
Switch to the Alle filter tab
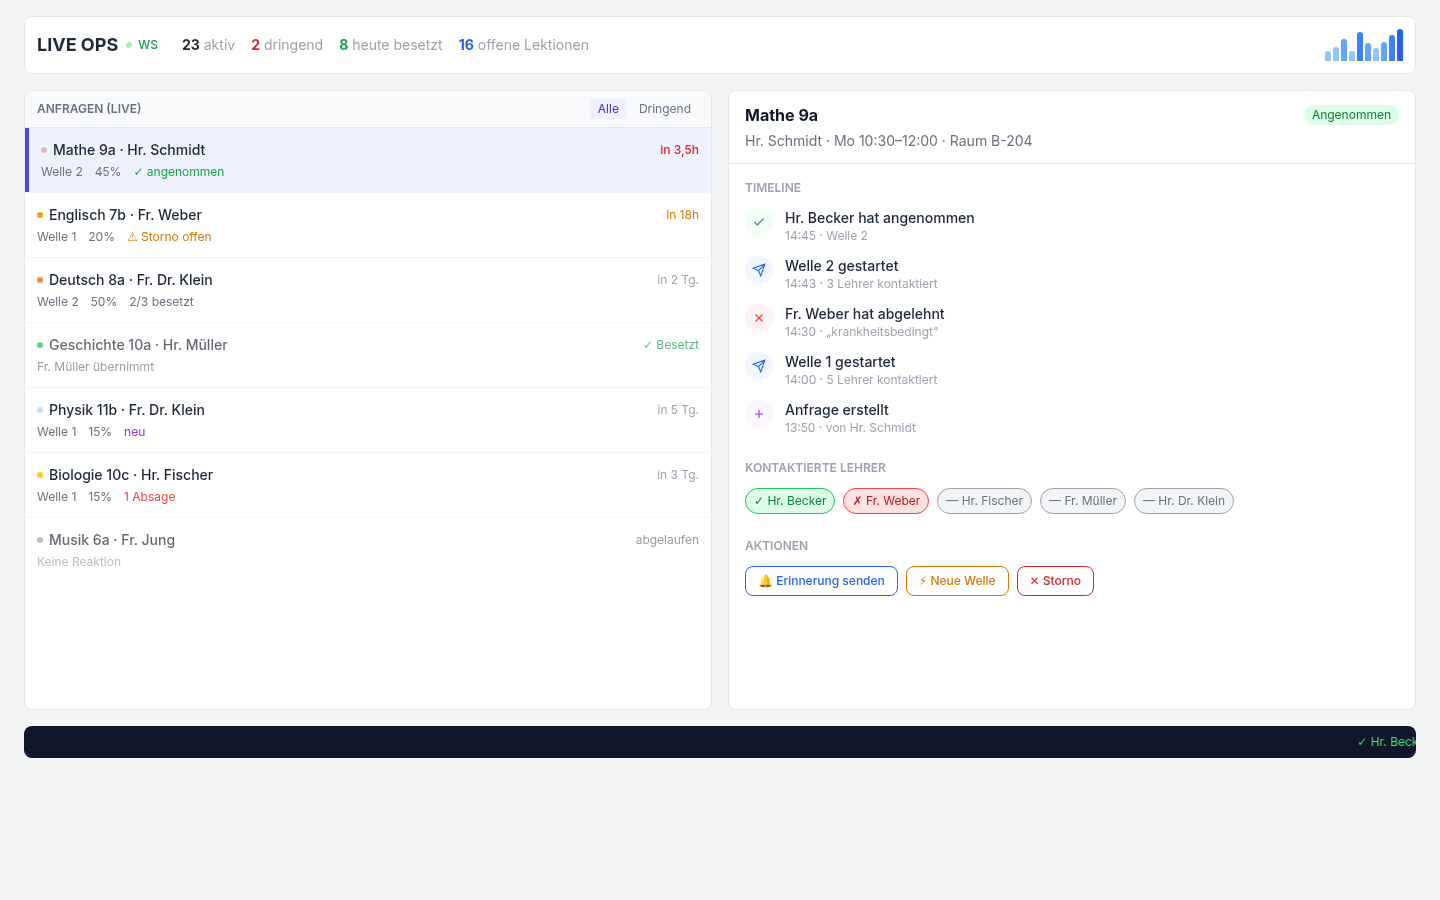pos(608,109)
